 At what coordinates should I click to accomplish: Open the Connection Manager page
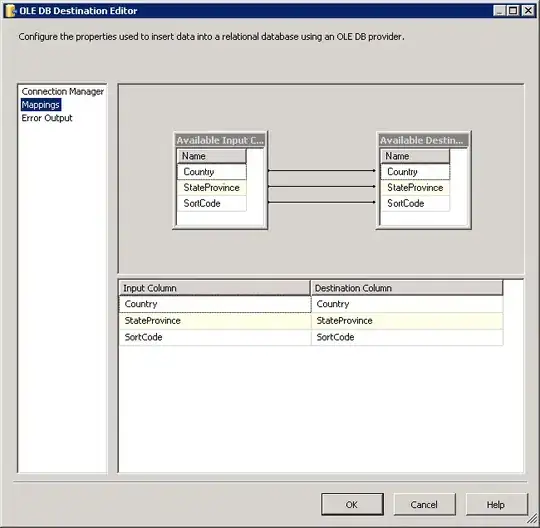coord(62,92)
